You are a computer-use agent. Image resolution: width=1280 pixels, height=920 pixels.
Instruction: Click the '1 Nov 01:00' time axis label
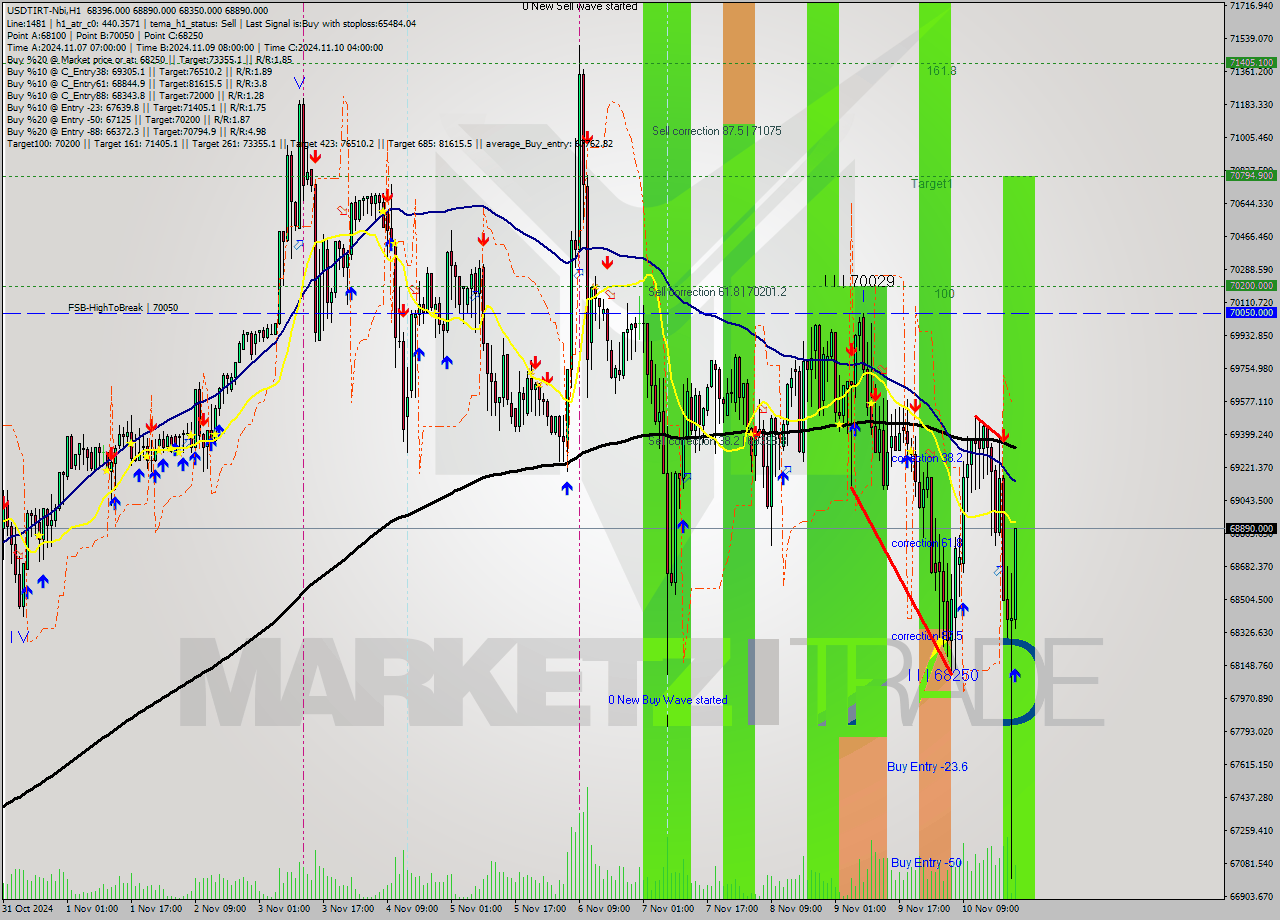tap(93, 909)
